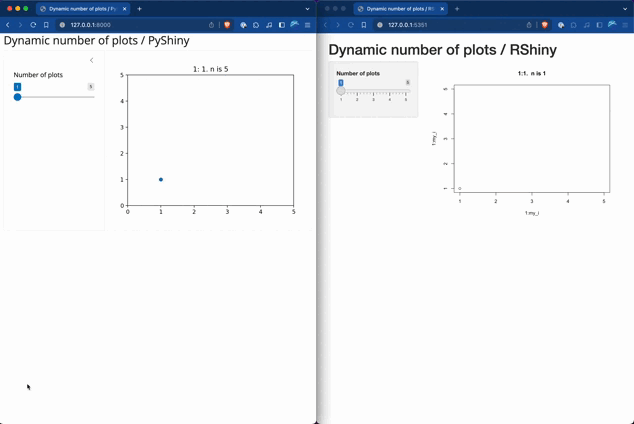Select the 'Dynamic number of plots / Py' tab
Image resolution: width=634 pixels, height=424 pixels.
tap(83, 8)
